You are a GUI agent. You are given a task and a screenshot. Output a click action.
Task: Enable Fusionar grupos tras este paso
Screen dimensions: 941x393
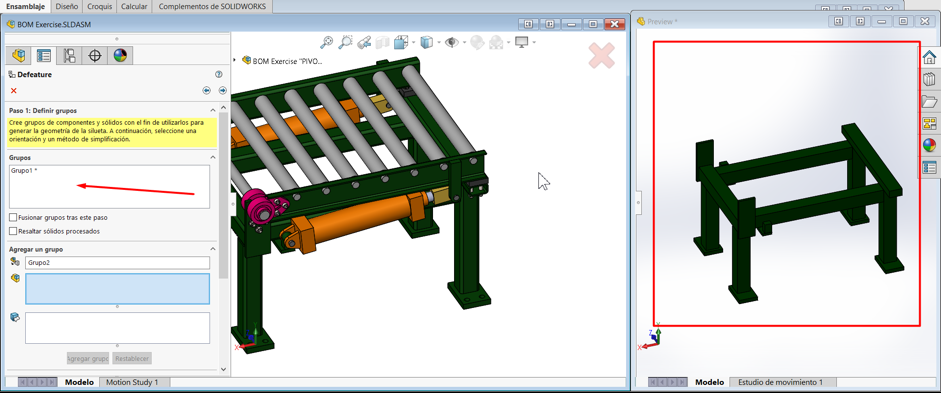point(13,217)
